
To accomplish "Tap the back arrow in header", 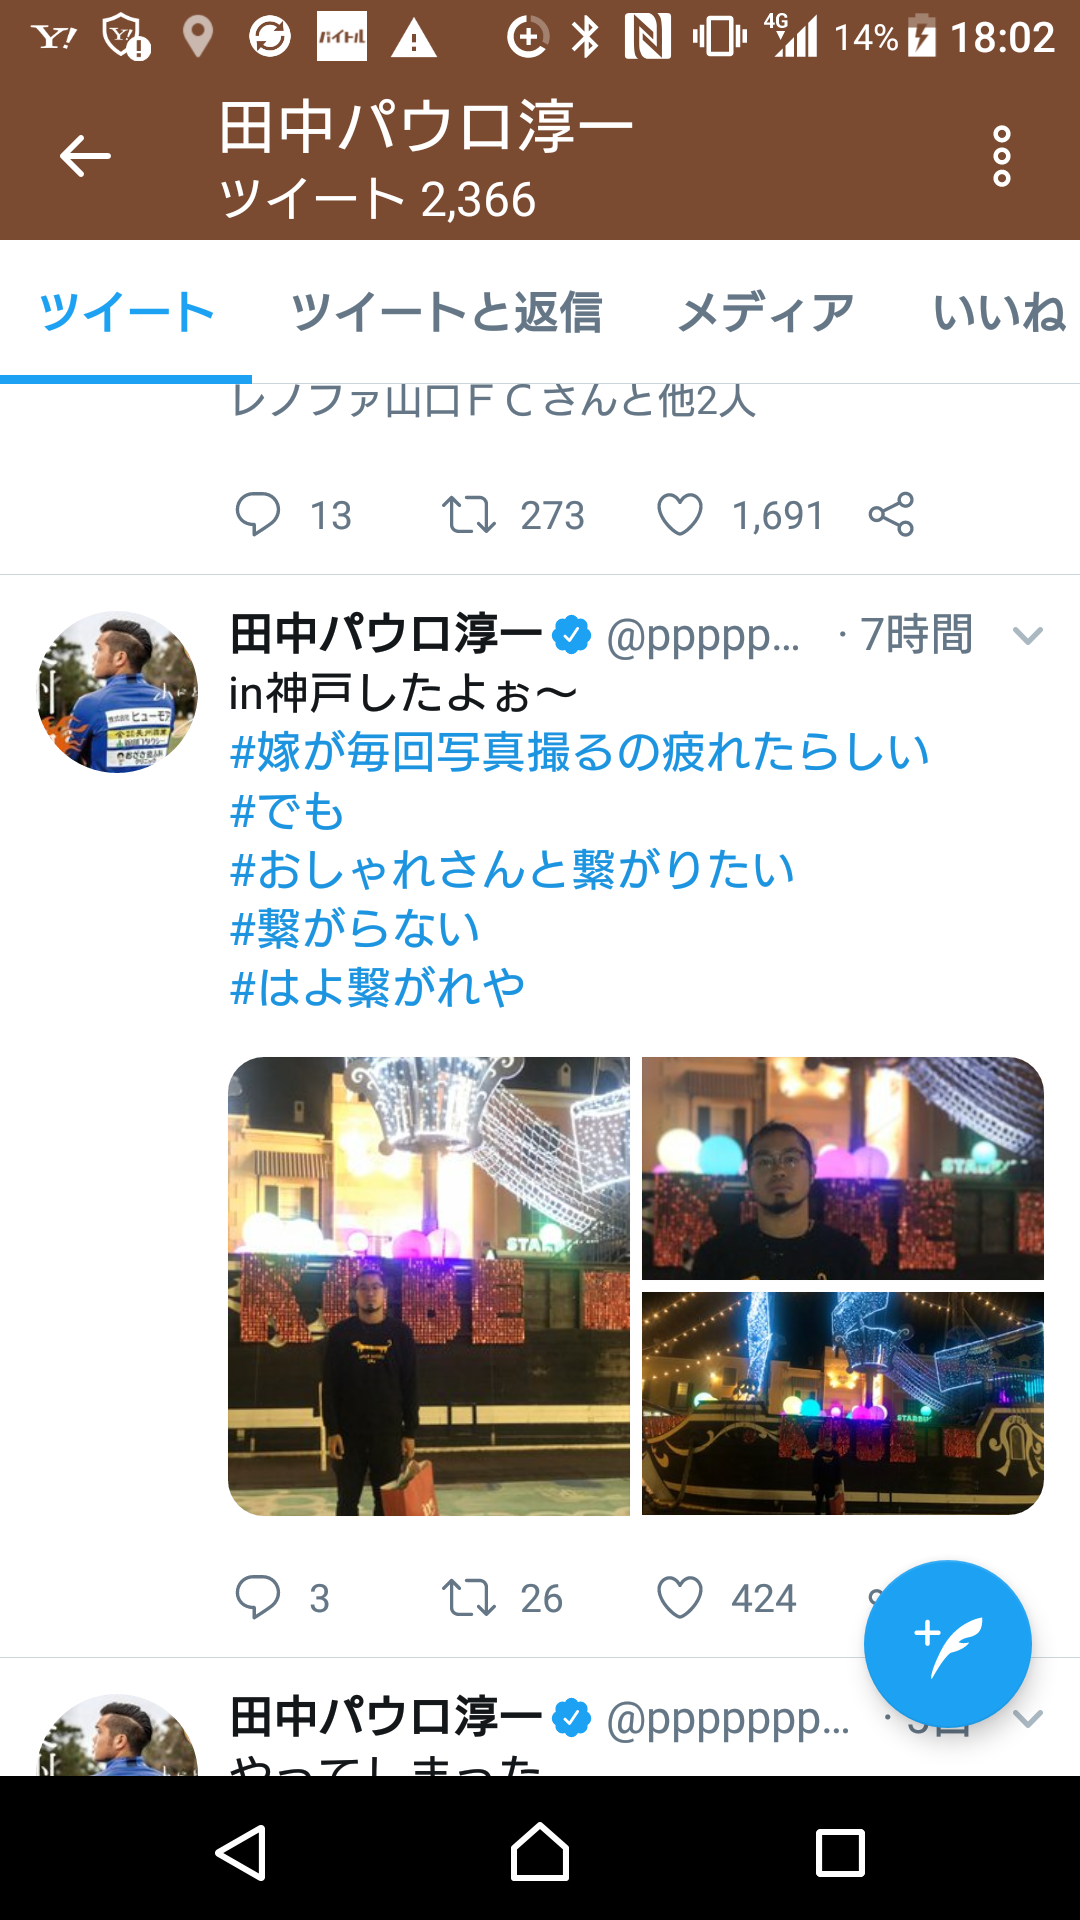I will click(85, 156).
